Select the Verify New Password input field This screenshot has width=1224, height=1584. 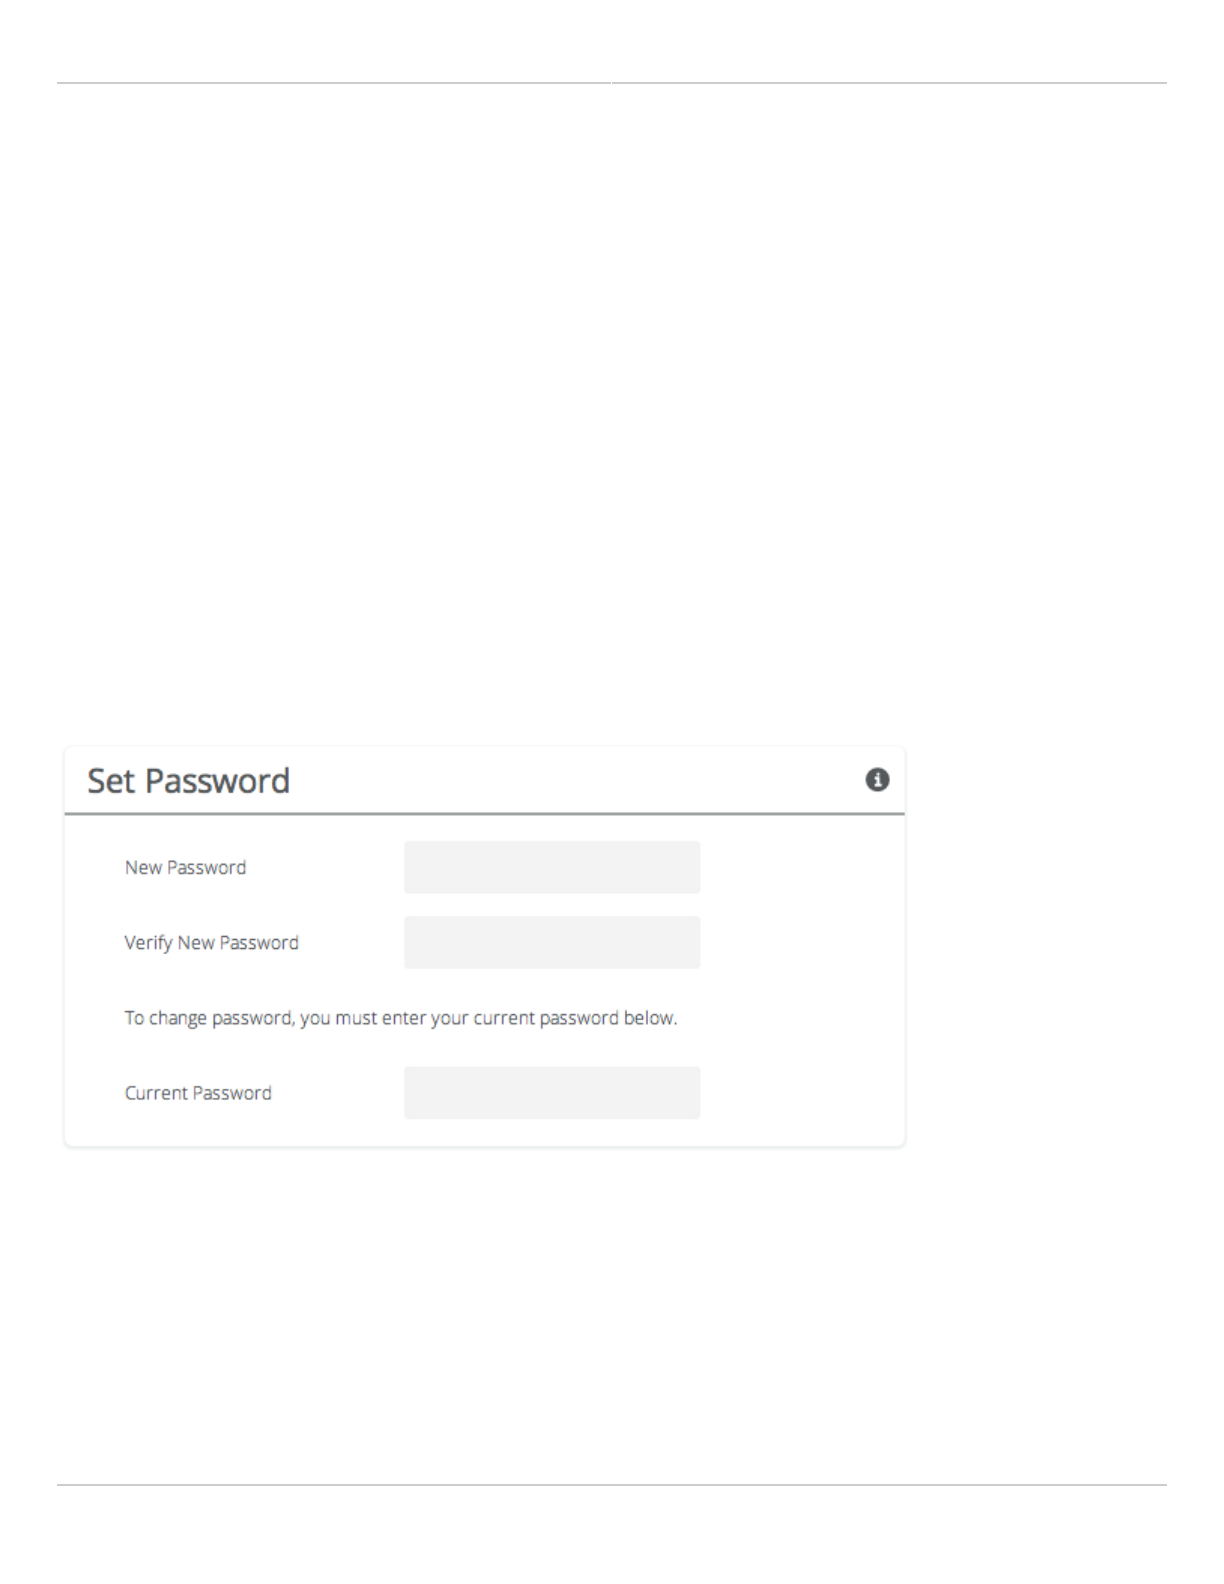point(552,942)
